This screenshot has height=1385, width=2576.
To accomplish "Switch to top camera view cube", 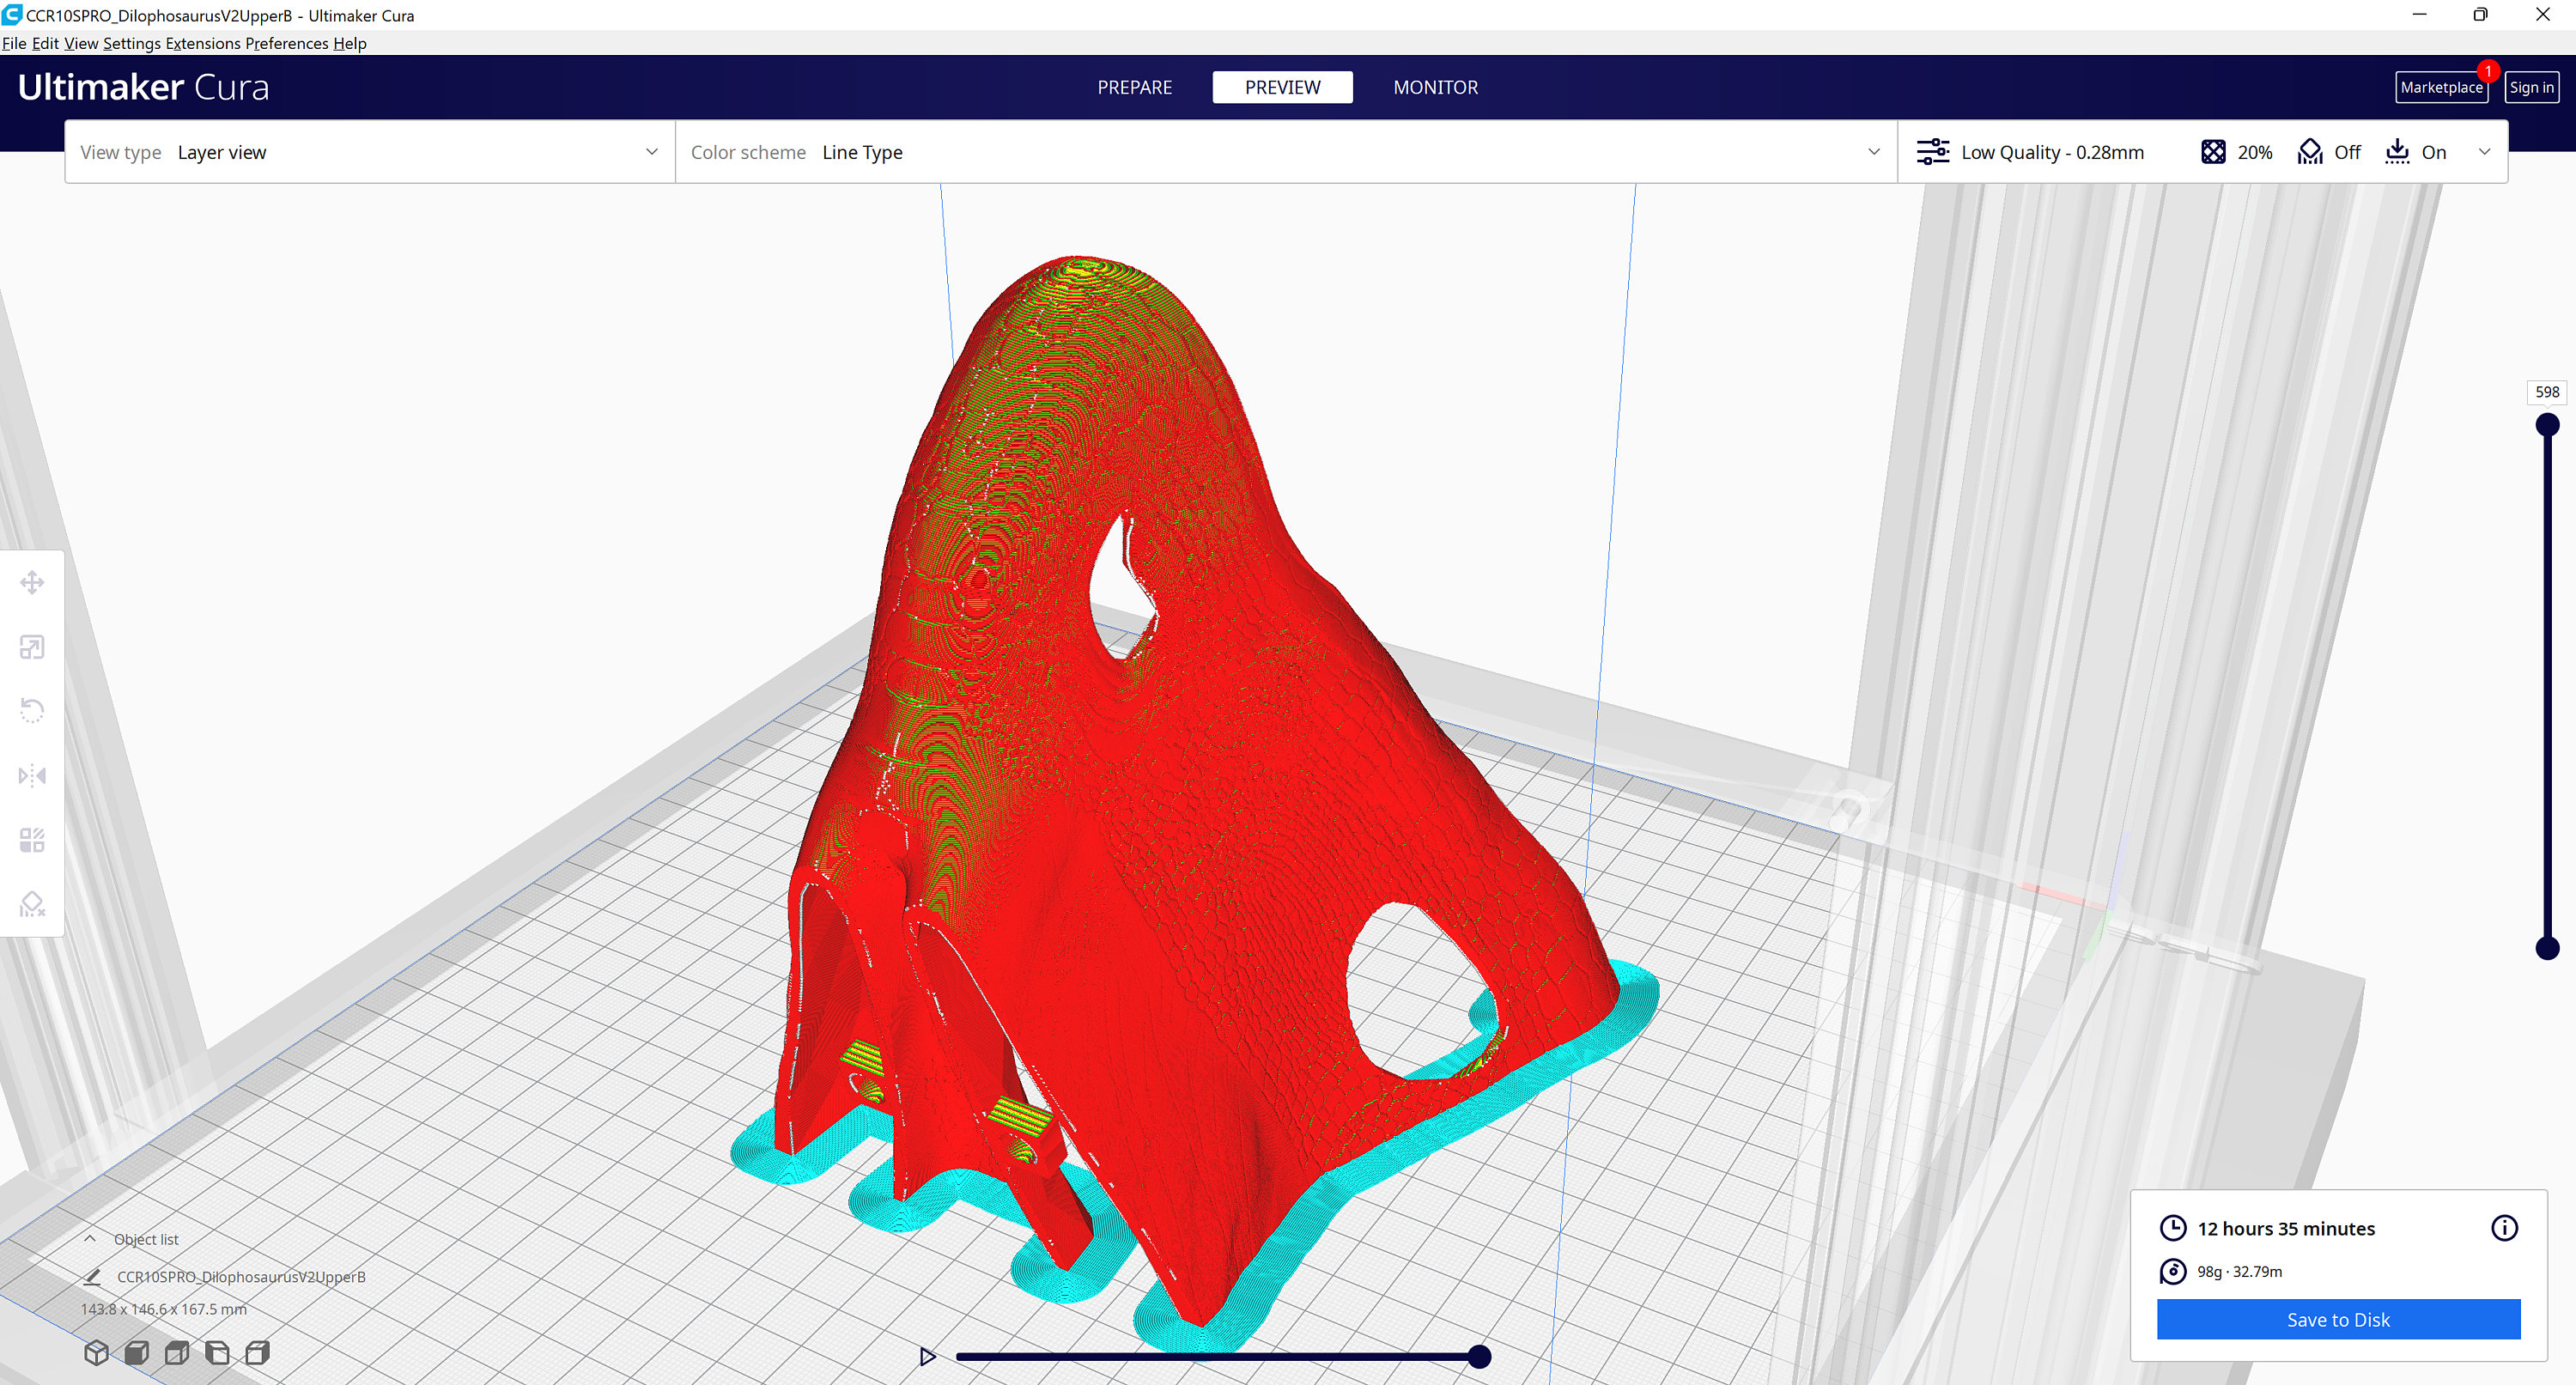I will click(177, 1353).
